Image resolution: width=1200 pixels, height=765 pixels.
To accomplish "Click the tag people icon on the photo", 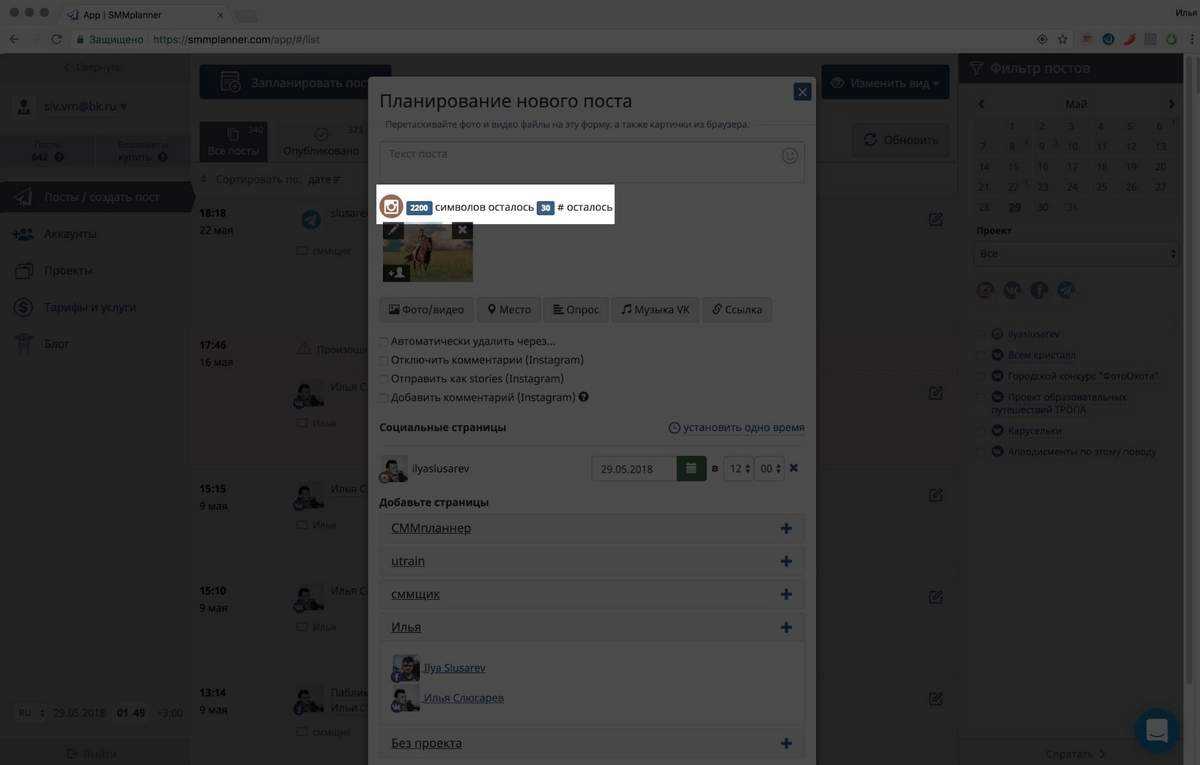I will pos(396,272).
